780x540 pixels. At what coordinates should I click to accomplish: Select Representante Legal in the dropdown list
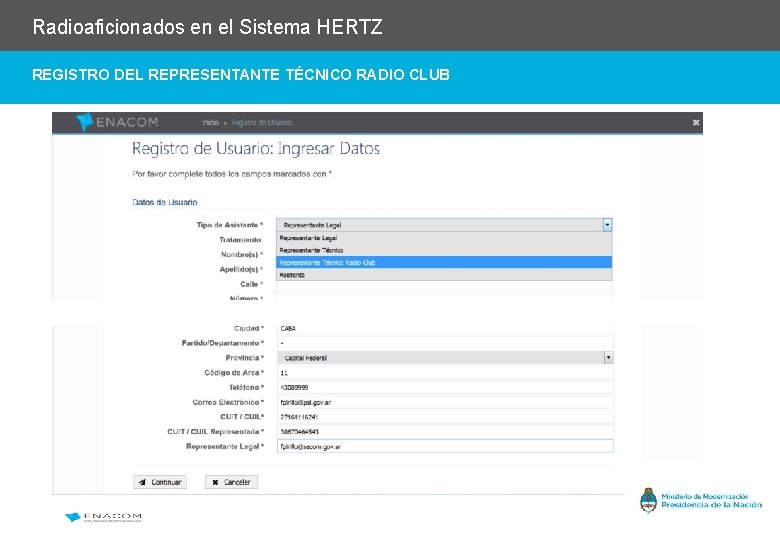tap(444, 238)
